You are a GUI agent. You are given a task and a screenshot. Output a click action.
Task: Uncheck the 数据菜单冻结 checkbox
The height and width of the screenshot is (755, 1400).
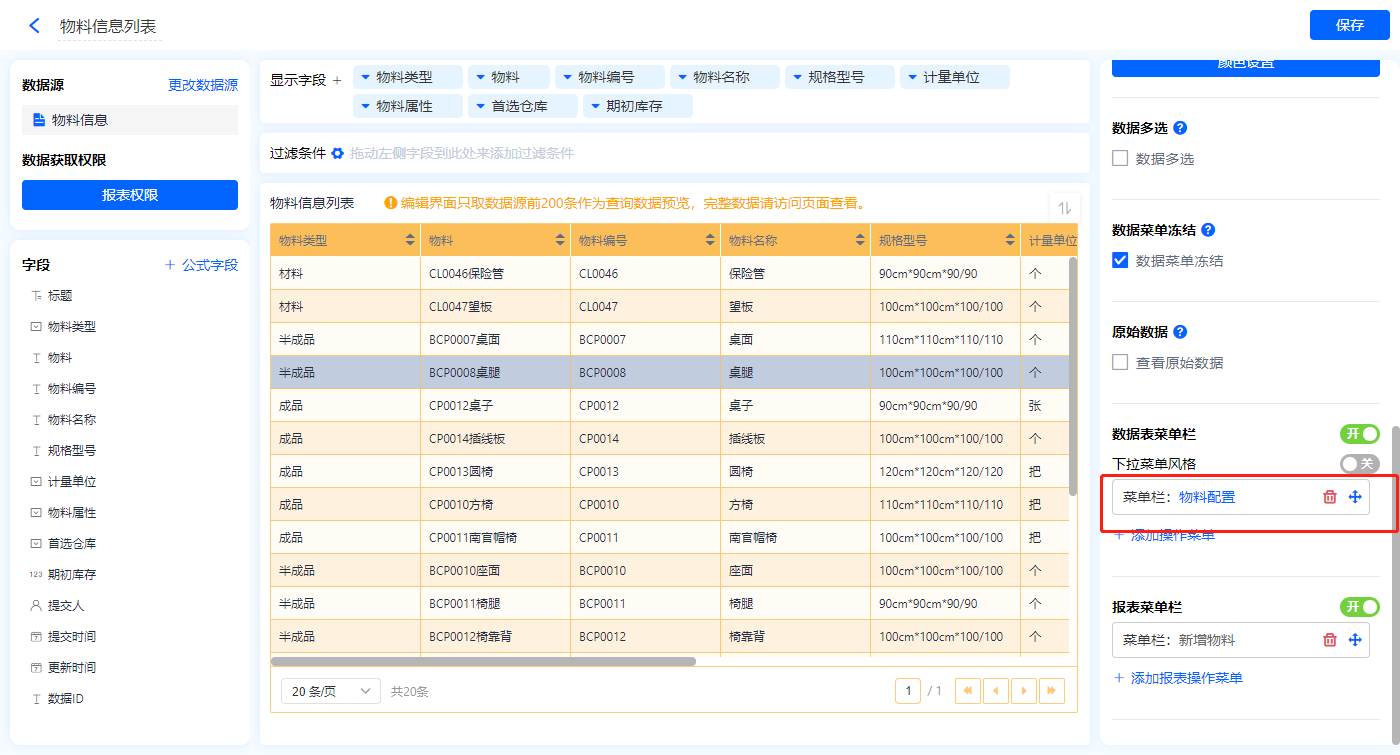pos(1120,261)
